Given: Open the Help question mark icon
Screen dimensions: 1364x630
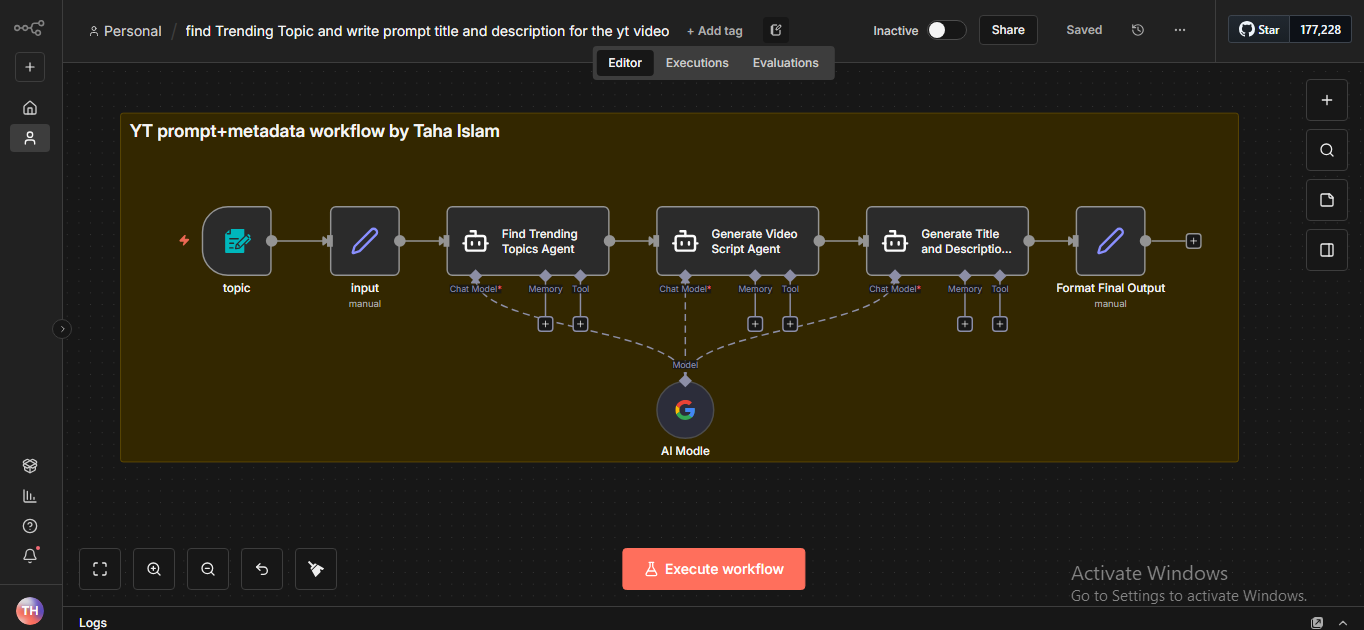Looking at the screenshot, I should click(30, 526).
